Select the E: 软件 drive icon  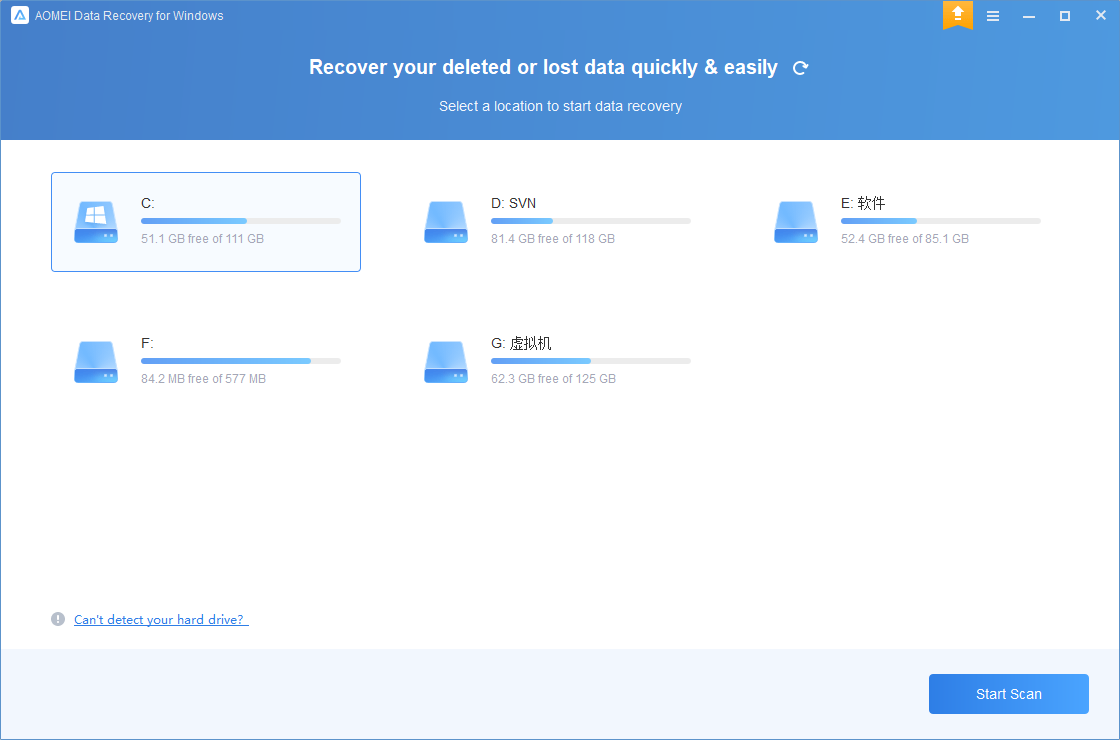(796, 222)
